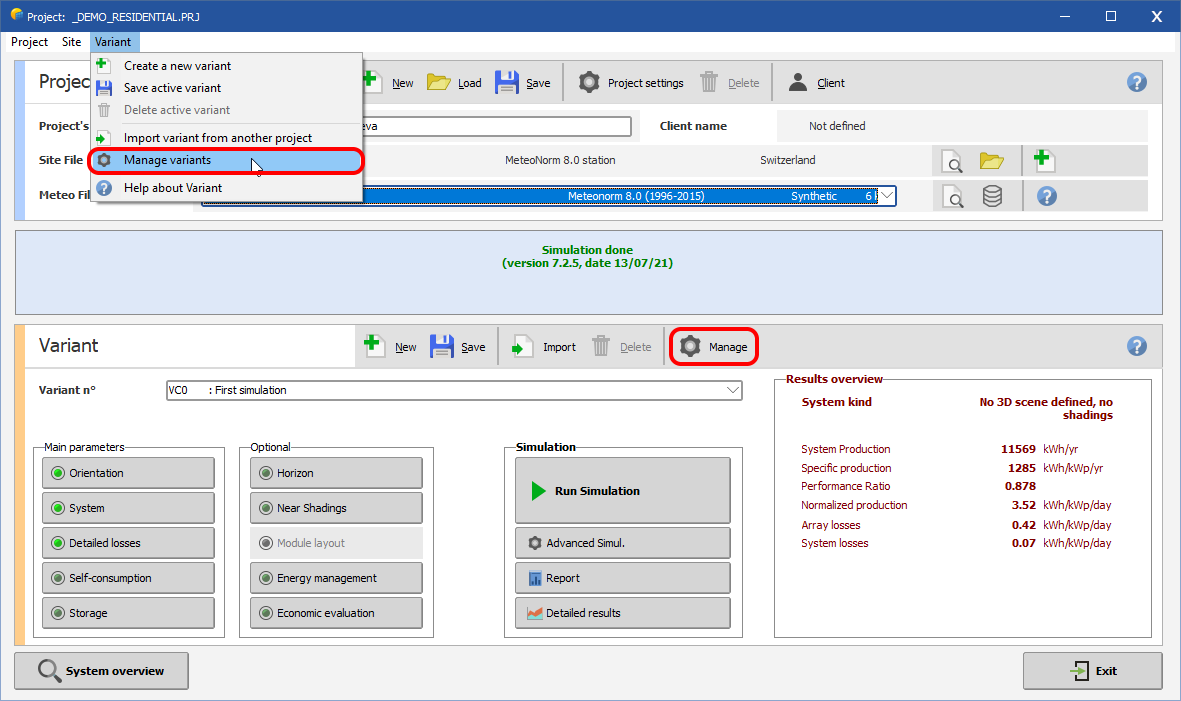This screenshot has height=701, width=1181.
Task: Open Detailed results
Action: [x=623, y=613]
